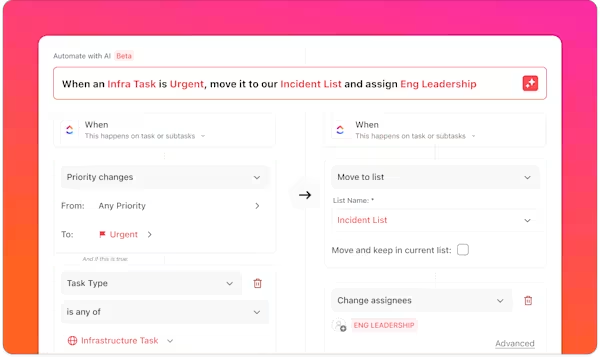This screenshot has width=600, height=360.
Task: Open the Move to list action dropdown
Action: [x=435, y=177]
